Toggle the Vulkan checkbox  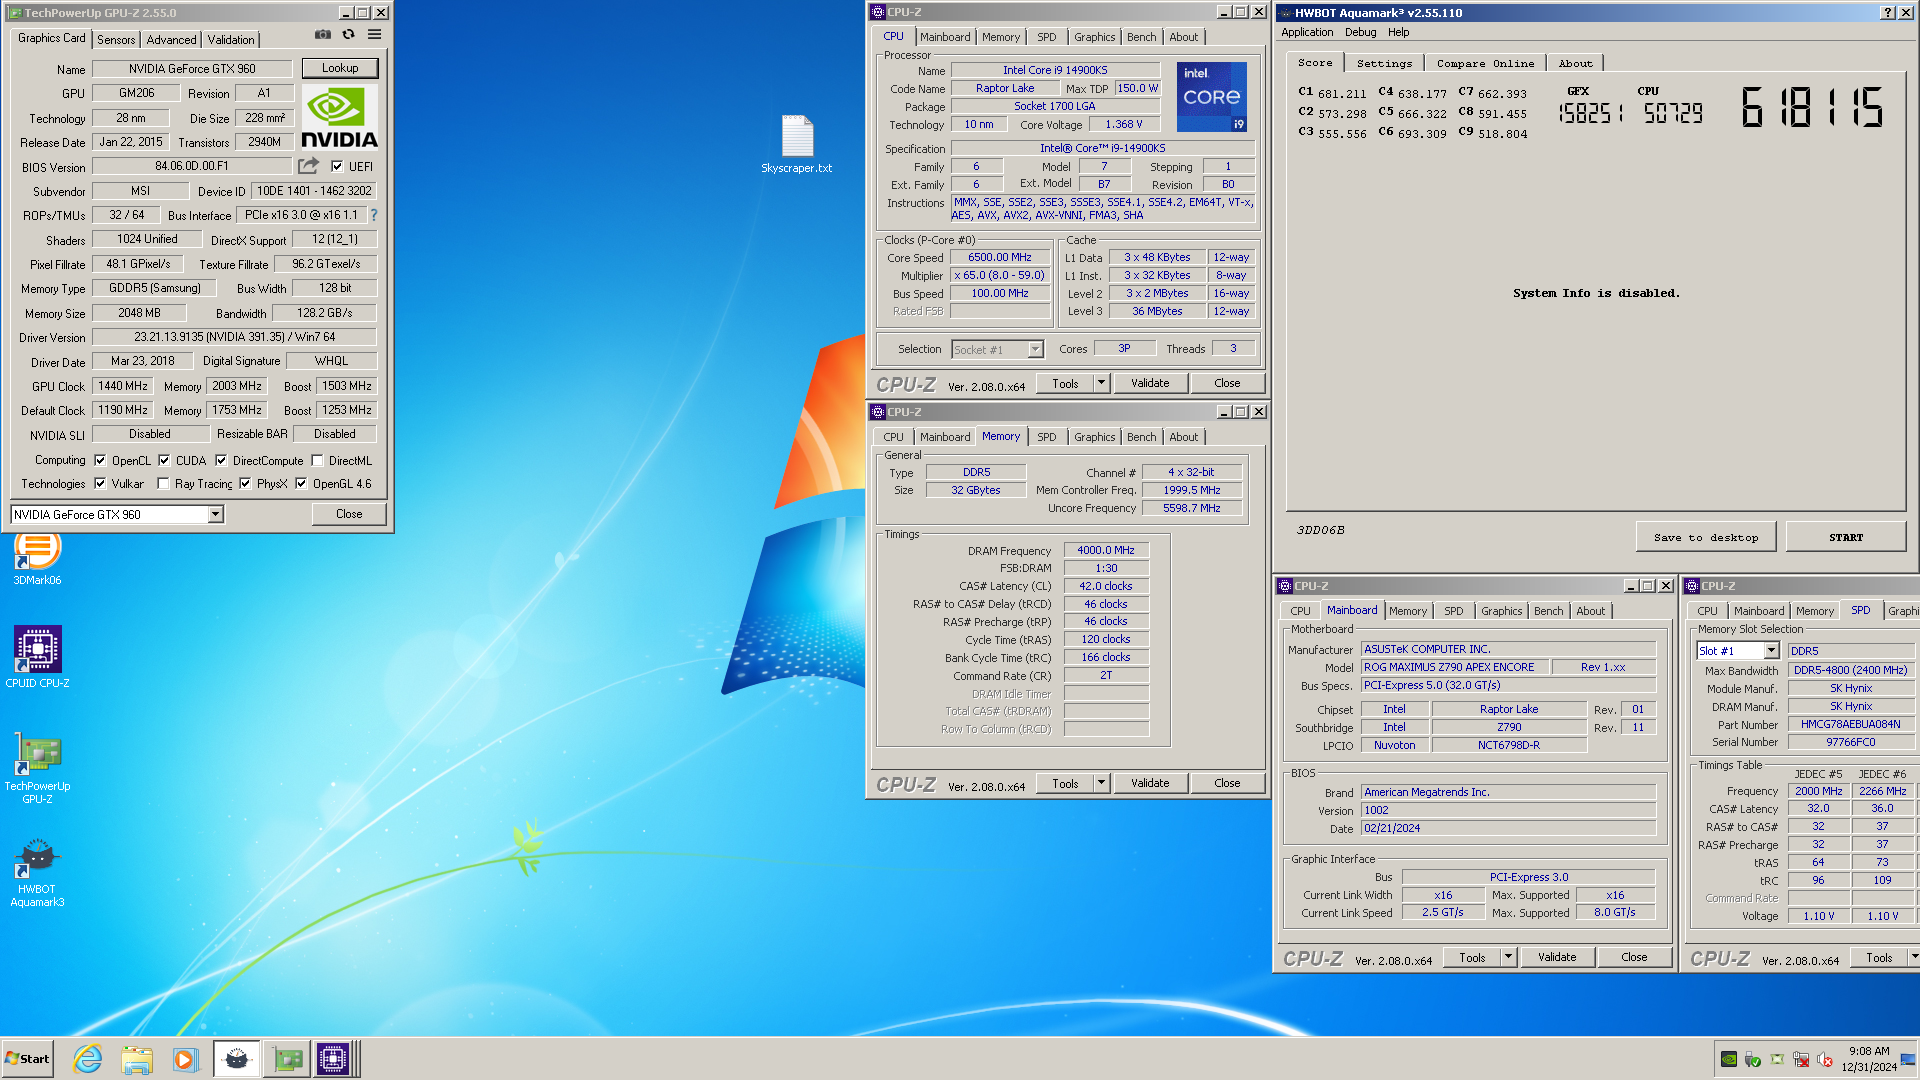(100, 484)
